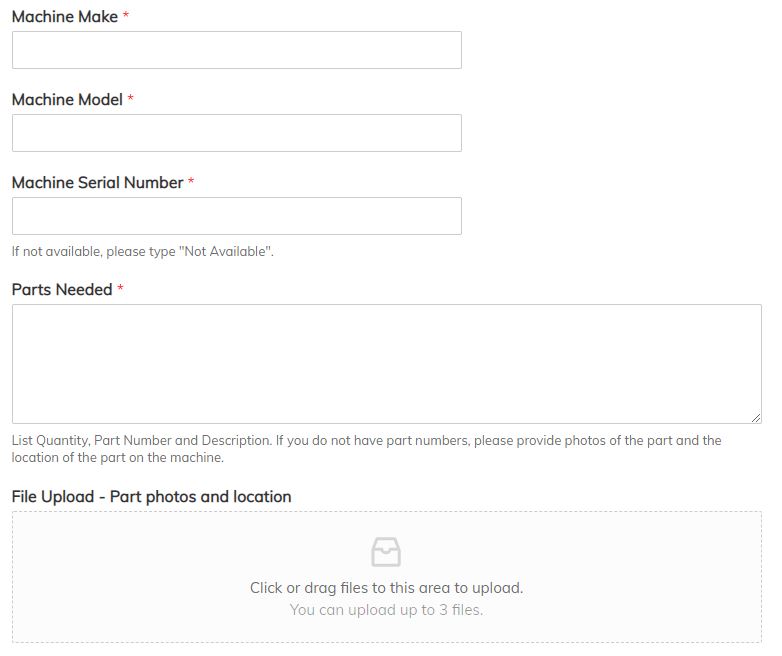Click the red asterisk beside Machine Make
The height and width of the screenshot is (656, 782).
coord(126,16)
